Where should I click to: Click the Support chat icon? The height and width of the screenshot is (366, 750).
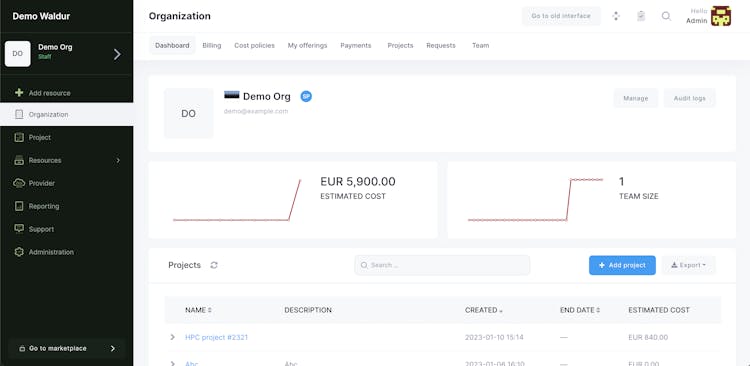click(x=19, y=229)
